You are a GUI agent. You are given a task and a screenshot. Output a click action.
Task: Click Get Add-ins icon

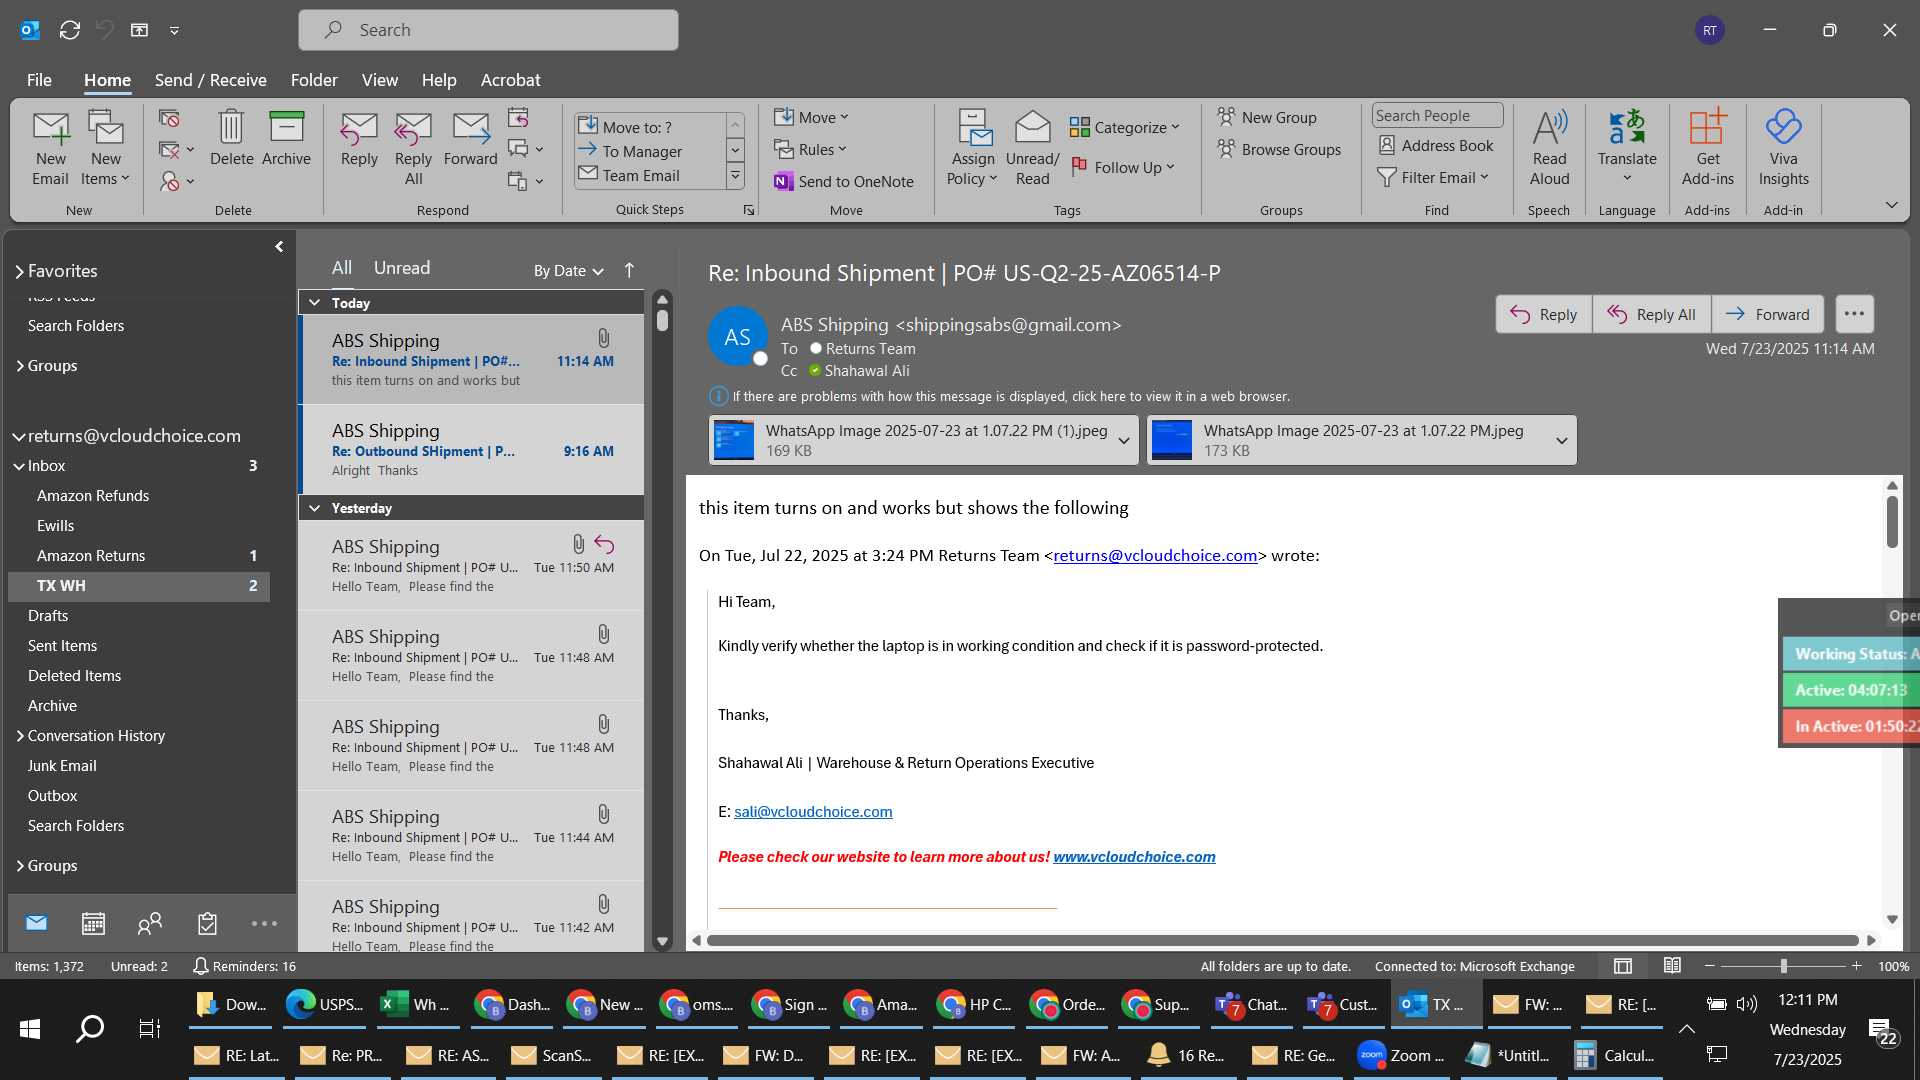point(1707,148)
